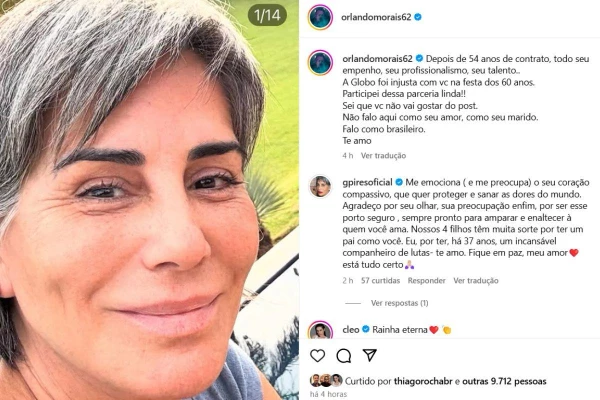Open comments with the speech bubble icon
Viewport: 600px width, 400px height.
(344, 356)
